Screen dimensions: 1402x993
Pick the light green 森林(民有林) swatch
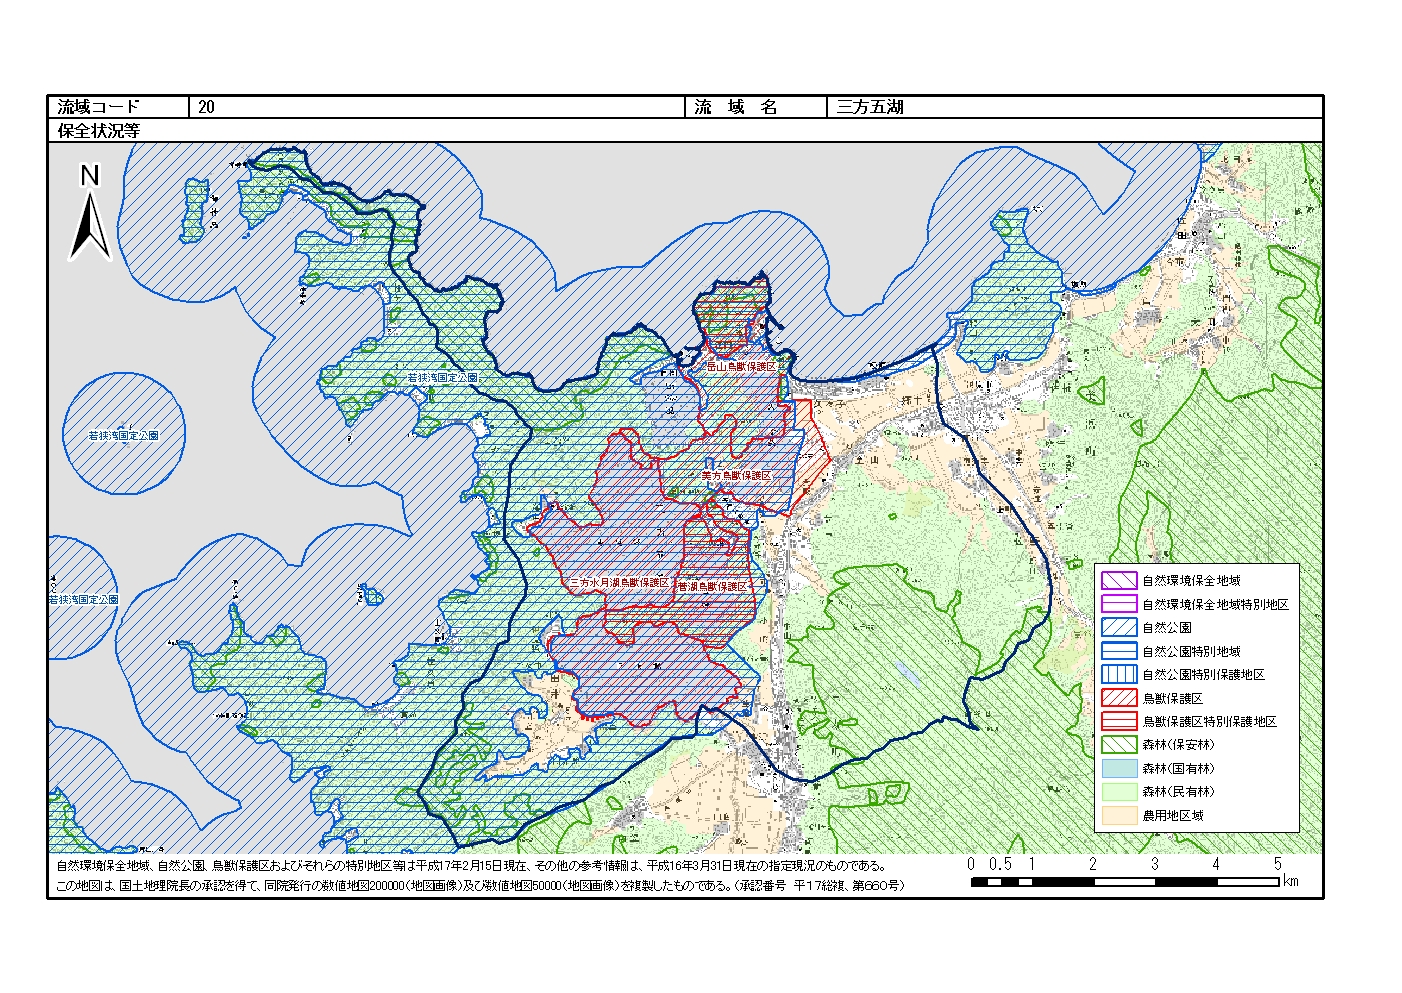point(1119,792)
